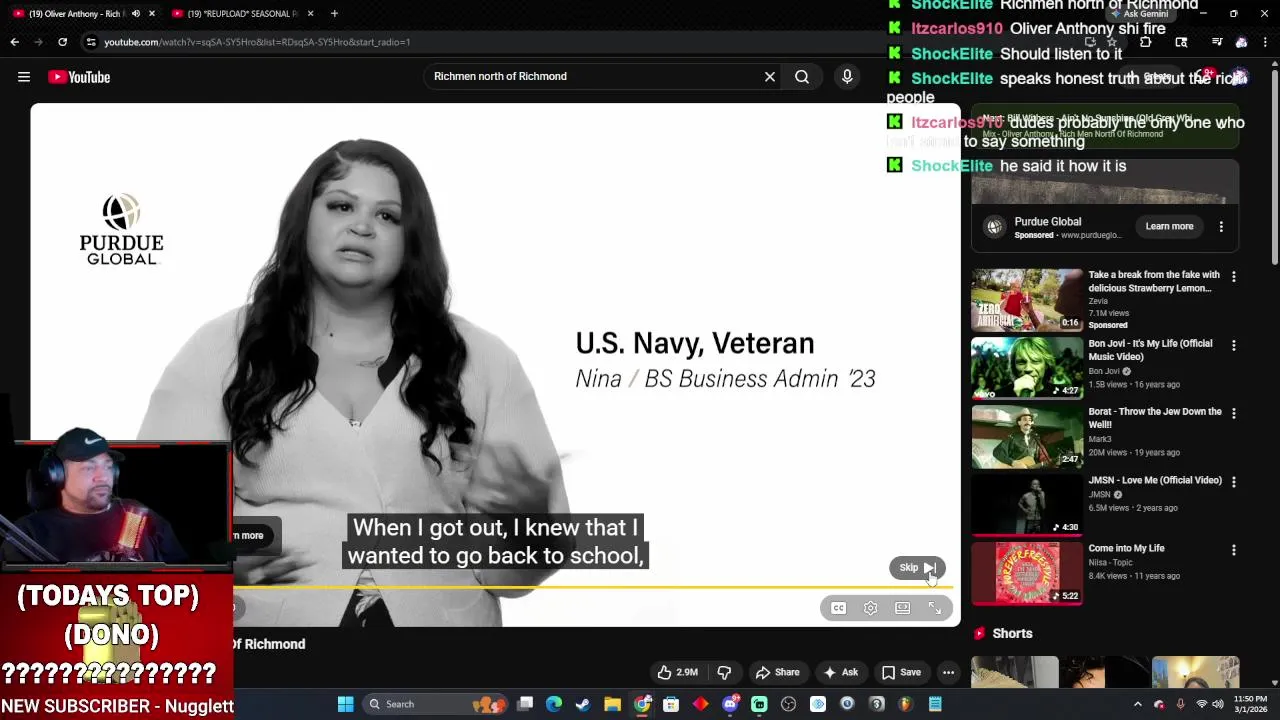Open a new browser tab

pos(334,14)
